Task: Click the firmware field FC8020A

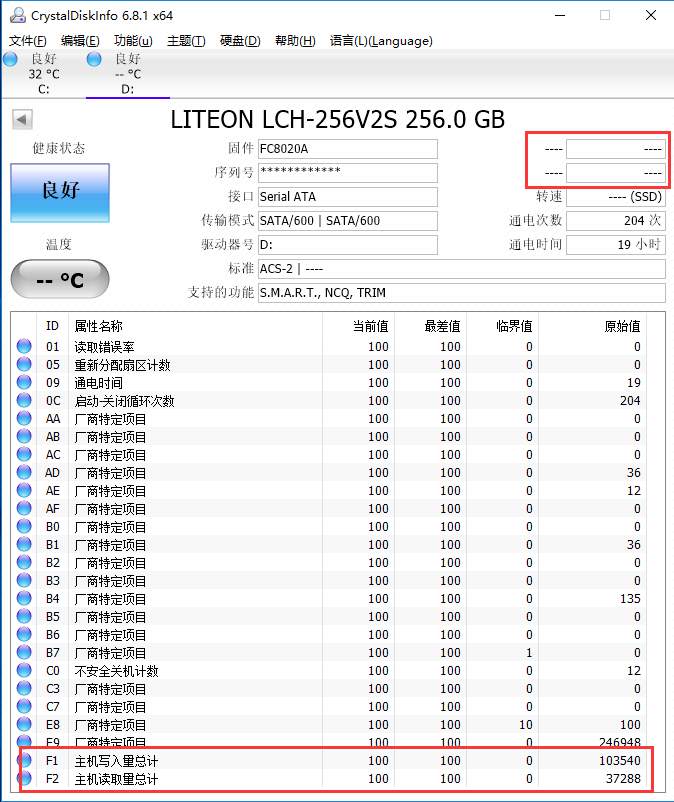Action: click(x=348, y=149)
